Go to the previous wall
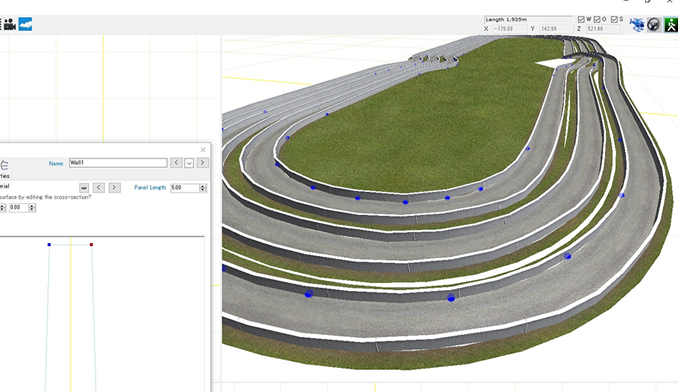Viewport: 678px width, 392px height. [x=176, y=163]
